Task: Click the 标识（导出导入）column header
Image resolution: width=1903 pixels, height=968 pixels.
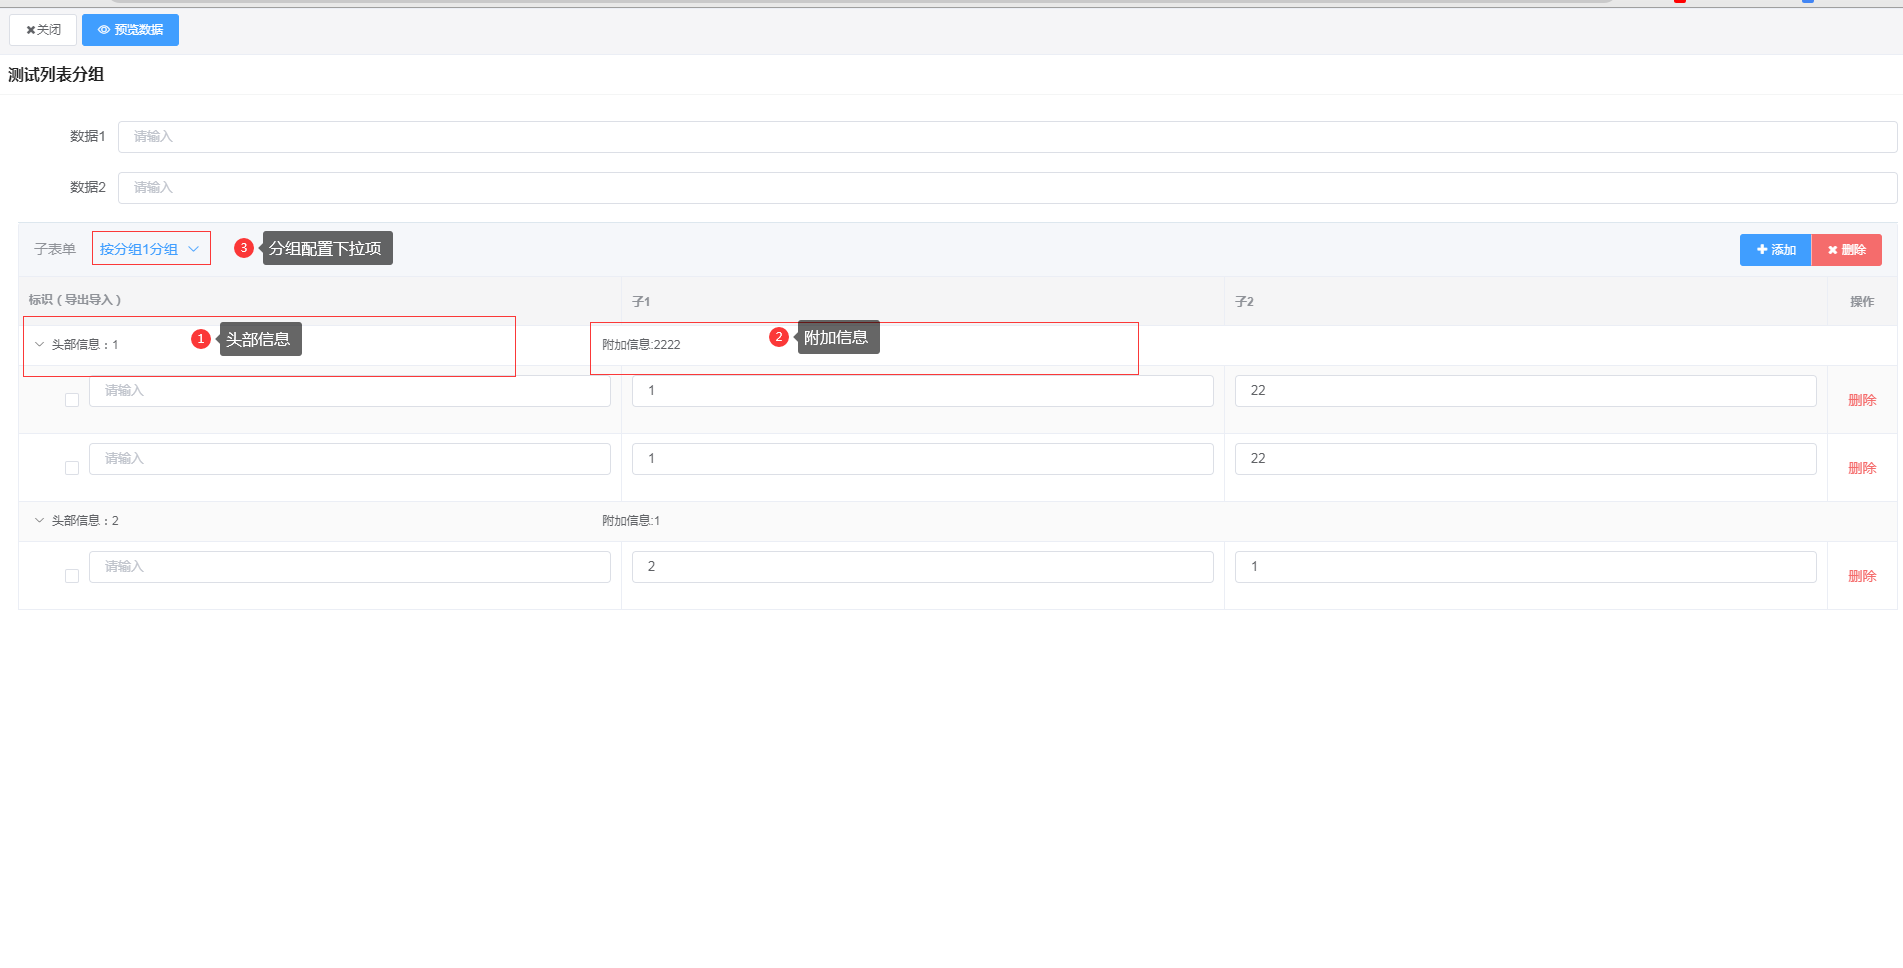Action: [x=75, y=300]
